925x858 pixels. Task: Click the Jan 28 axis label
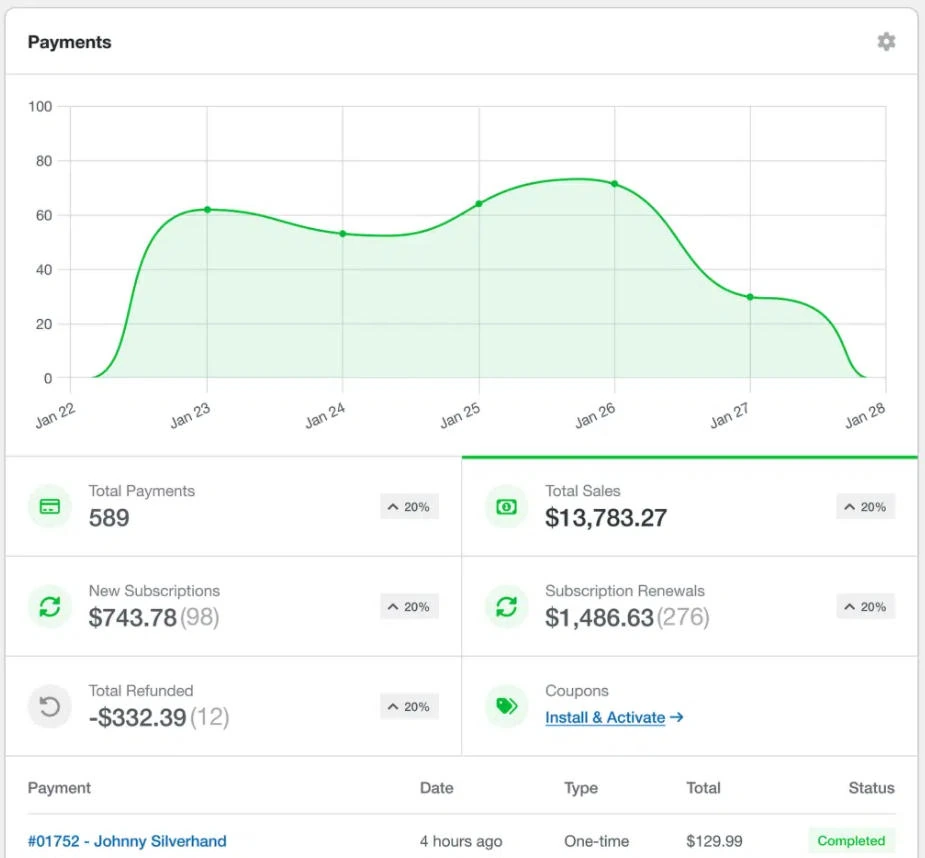click(x=865, y=415)
